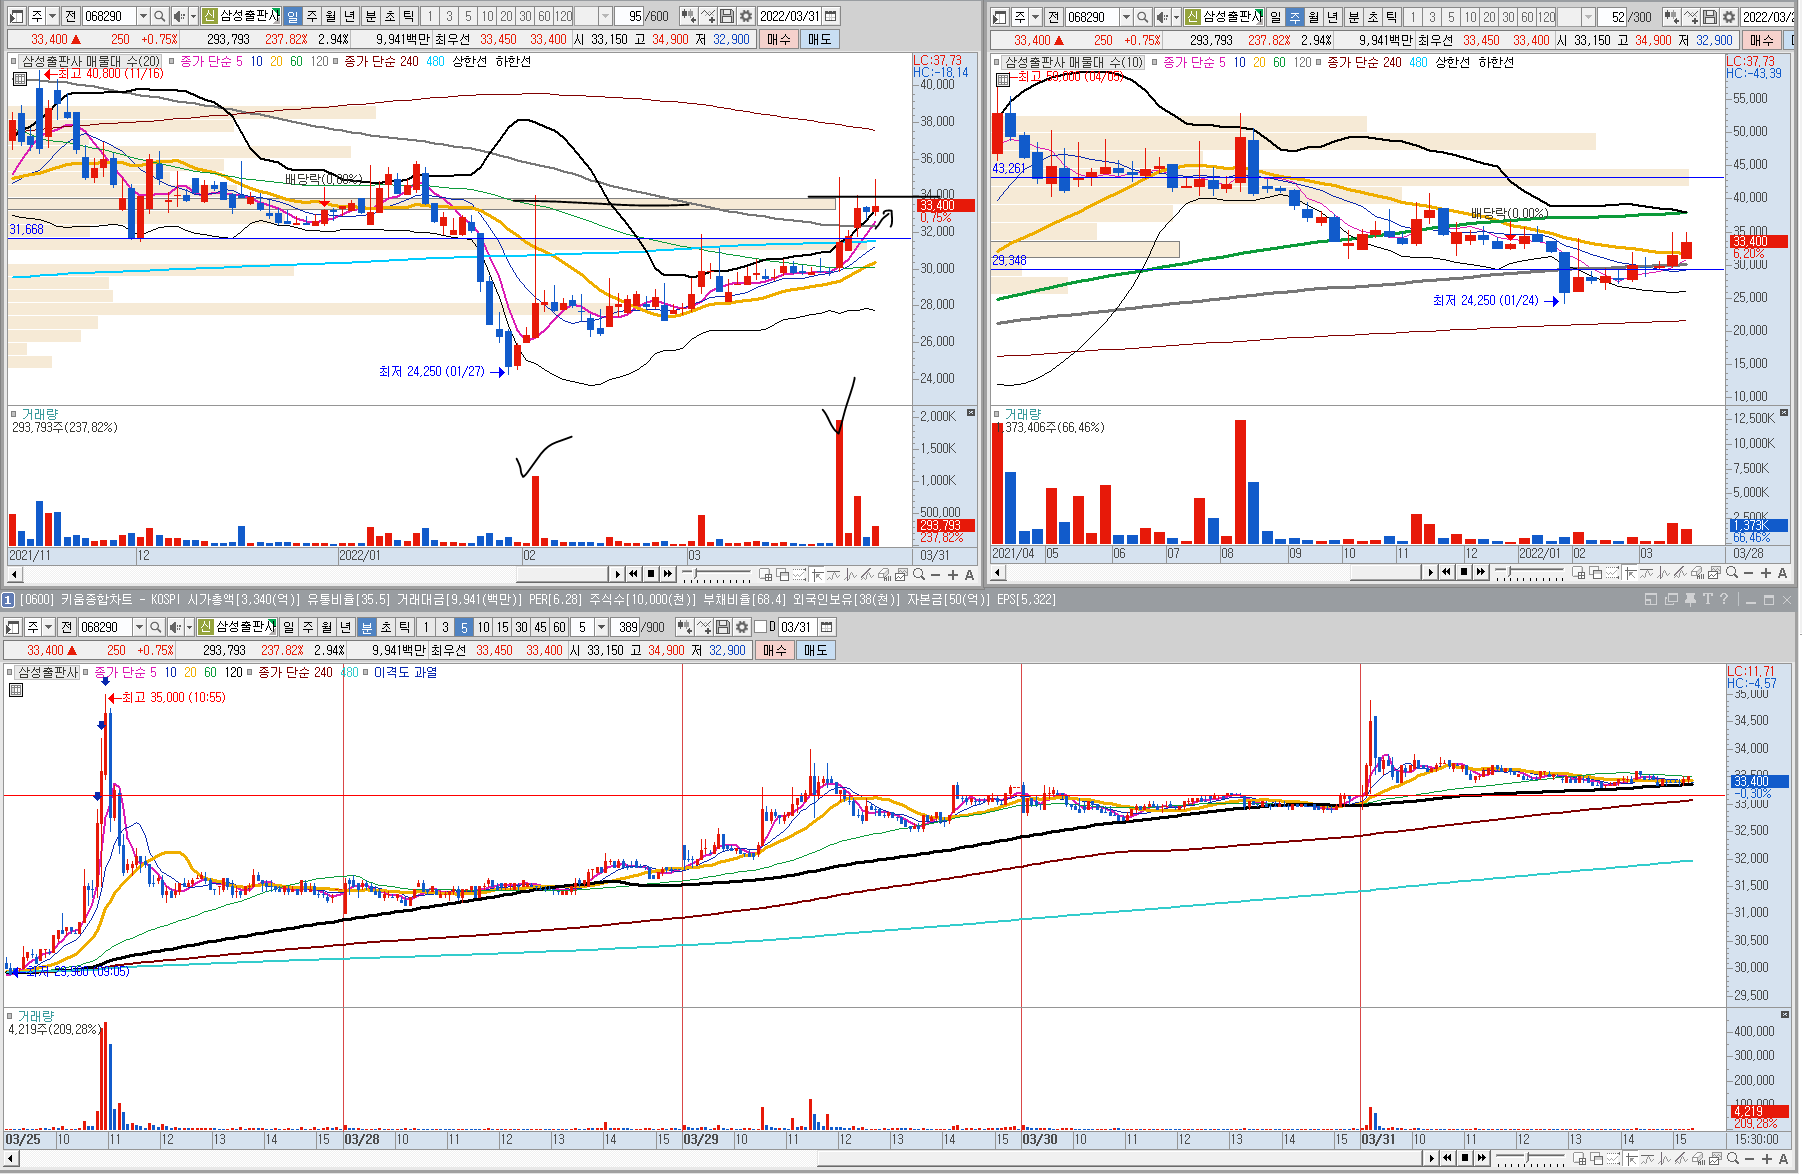Zoom in with plus in top-left chart

[x=952, y=575]
